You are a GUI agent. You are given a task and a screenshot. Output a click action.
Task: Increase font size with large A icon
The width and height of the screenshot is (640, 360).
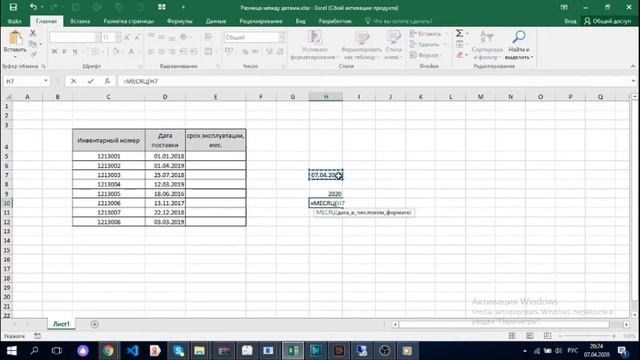click(x=127, y=37)
